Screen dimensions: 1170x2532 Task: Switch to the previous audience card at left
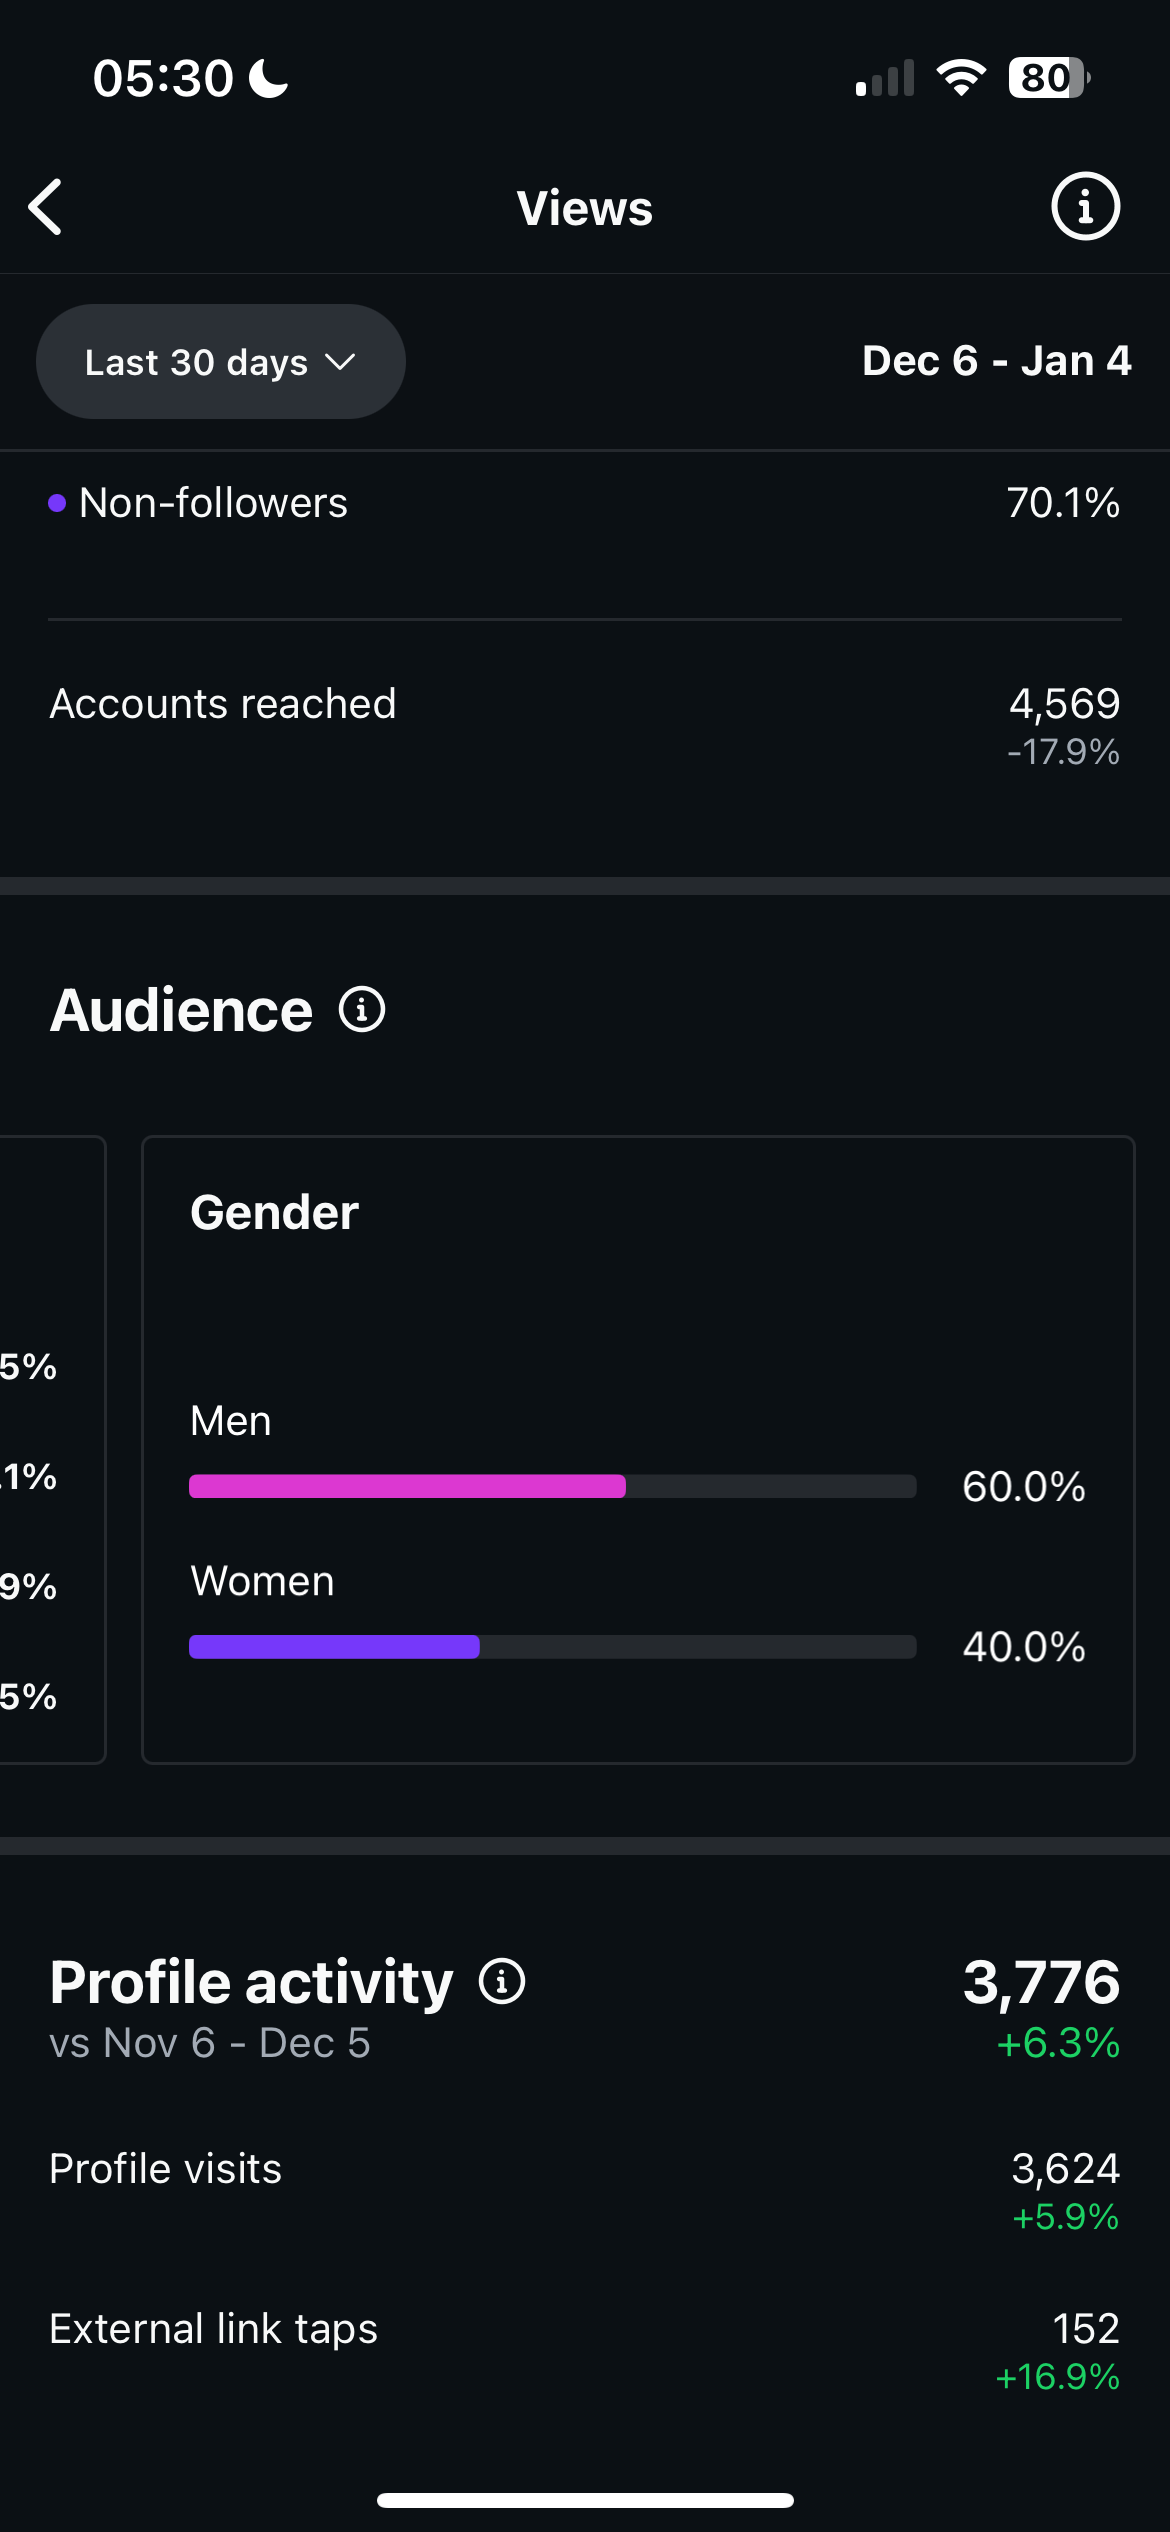50,1448
